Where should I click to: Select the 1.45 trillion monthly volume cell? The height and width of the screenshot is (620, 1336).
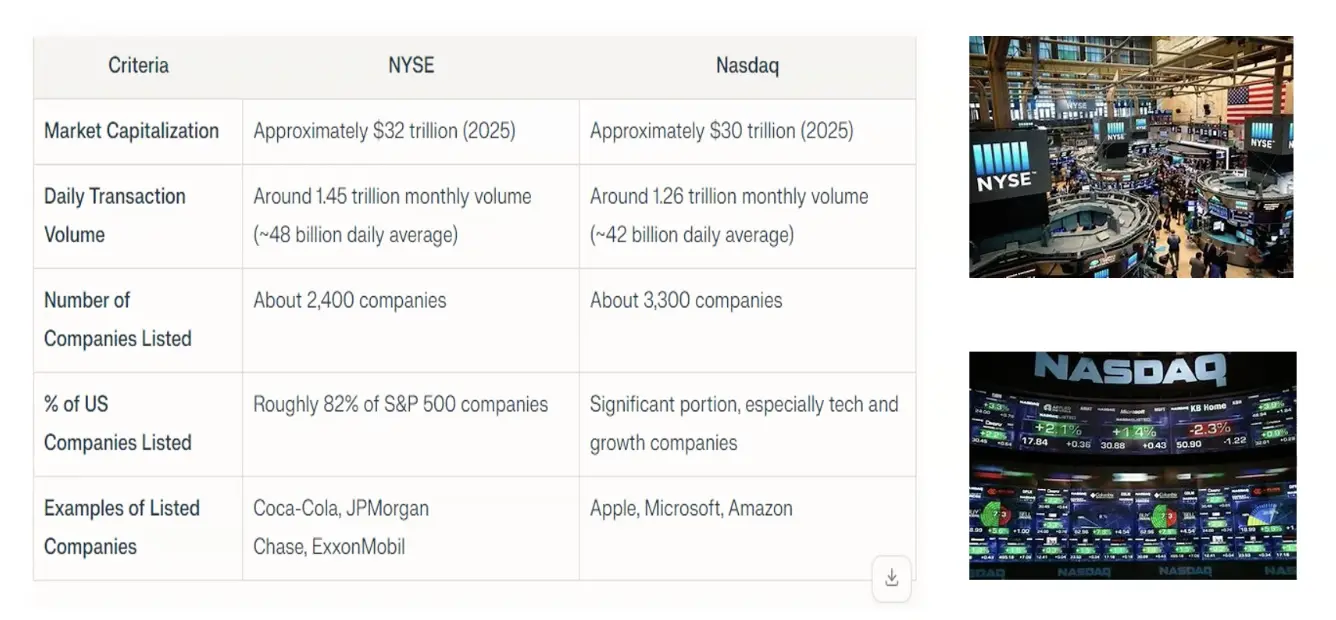(392, 215)
